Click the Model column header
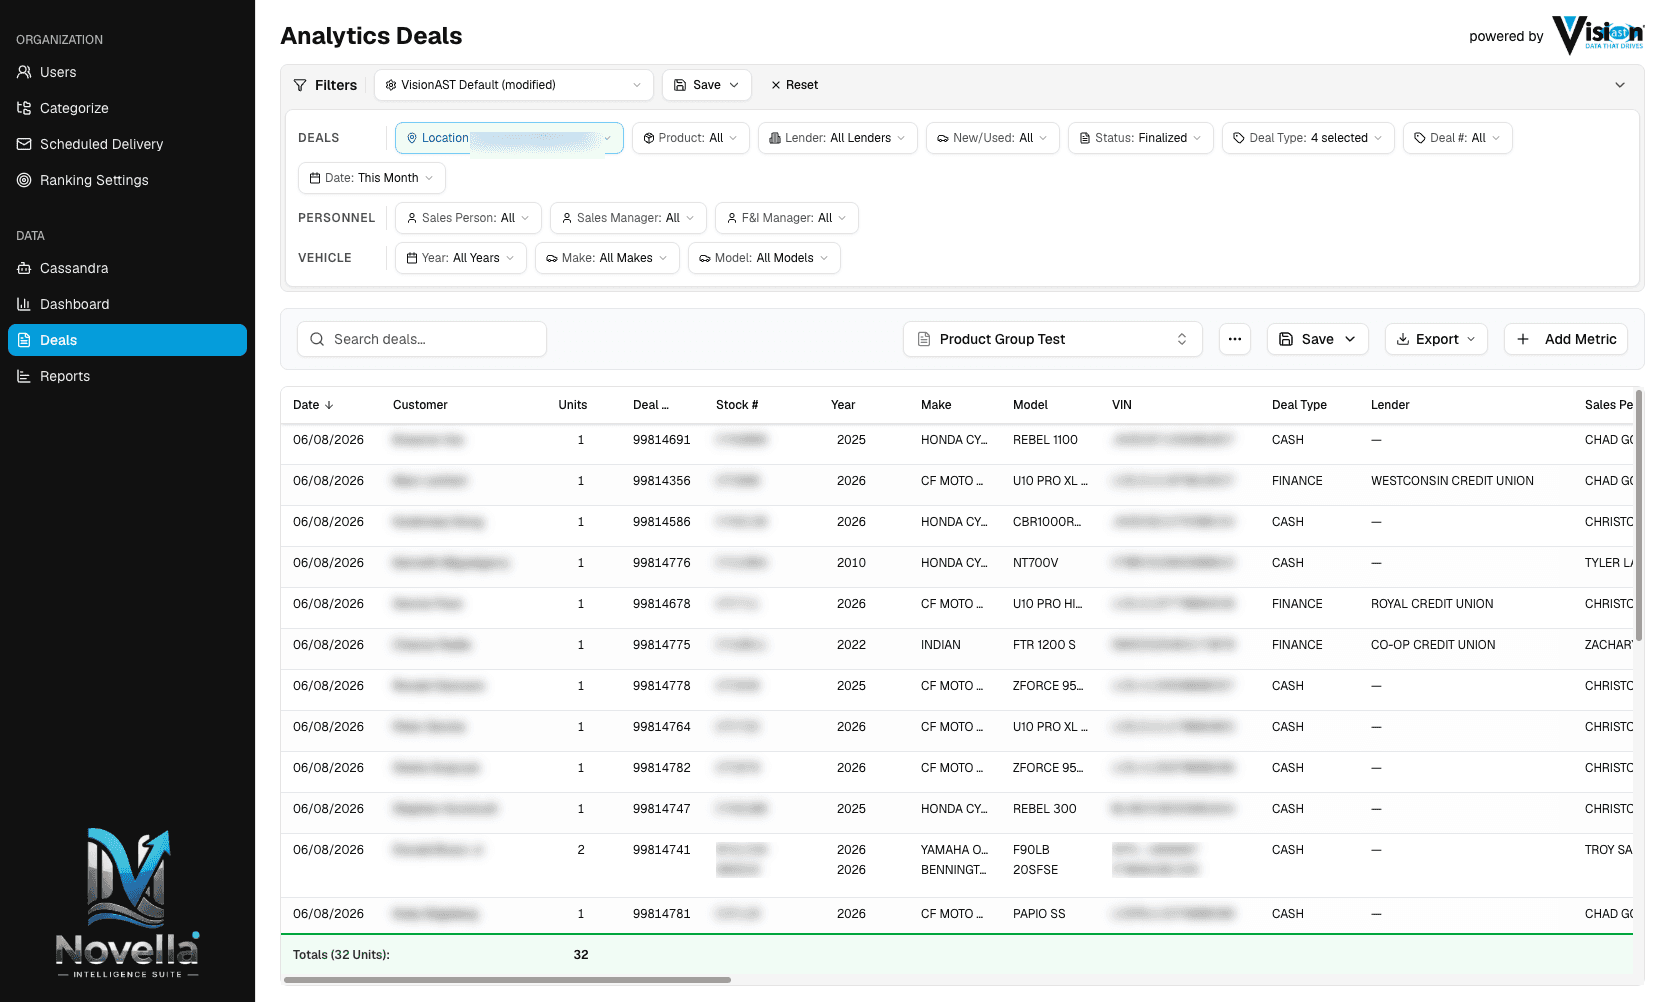The width and height of the screenshot is (1680, 1002). pyautogui.click(x=1030, y=405)
